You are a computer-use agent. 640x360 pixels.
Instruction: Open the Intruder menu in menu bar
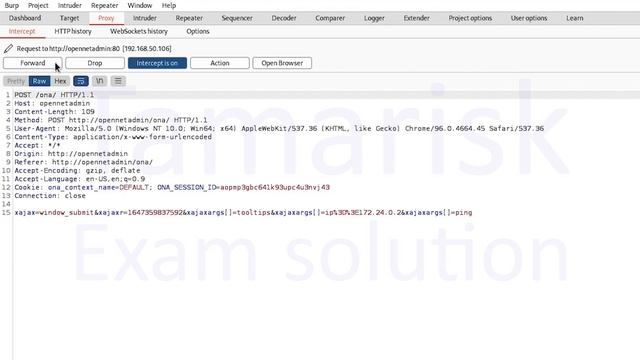69,5
